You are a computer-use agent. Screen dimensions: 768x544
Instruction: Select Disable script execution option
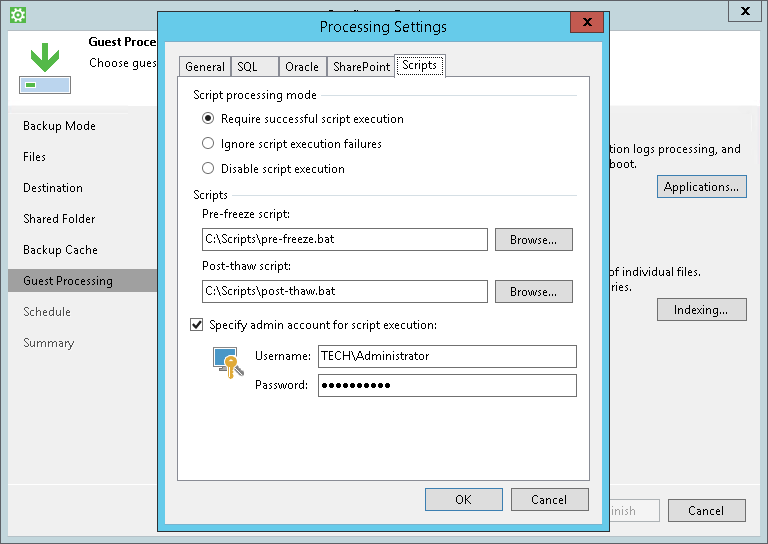[x=208, y=169]
